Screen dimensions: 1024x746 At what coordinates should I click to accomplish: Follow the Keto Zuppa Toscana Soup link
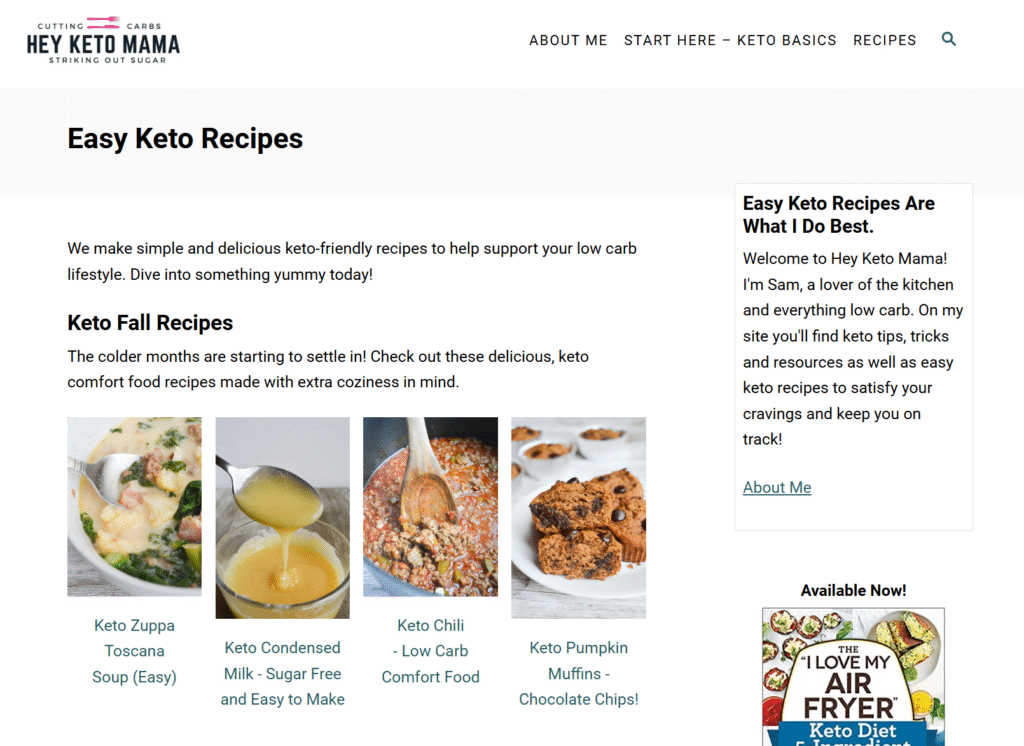[x=134, y=651]
